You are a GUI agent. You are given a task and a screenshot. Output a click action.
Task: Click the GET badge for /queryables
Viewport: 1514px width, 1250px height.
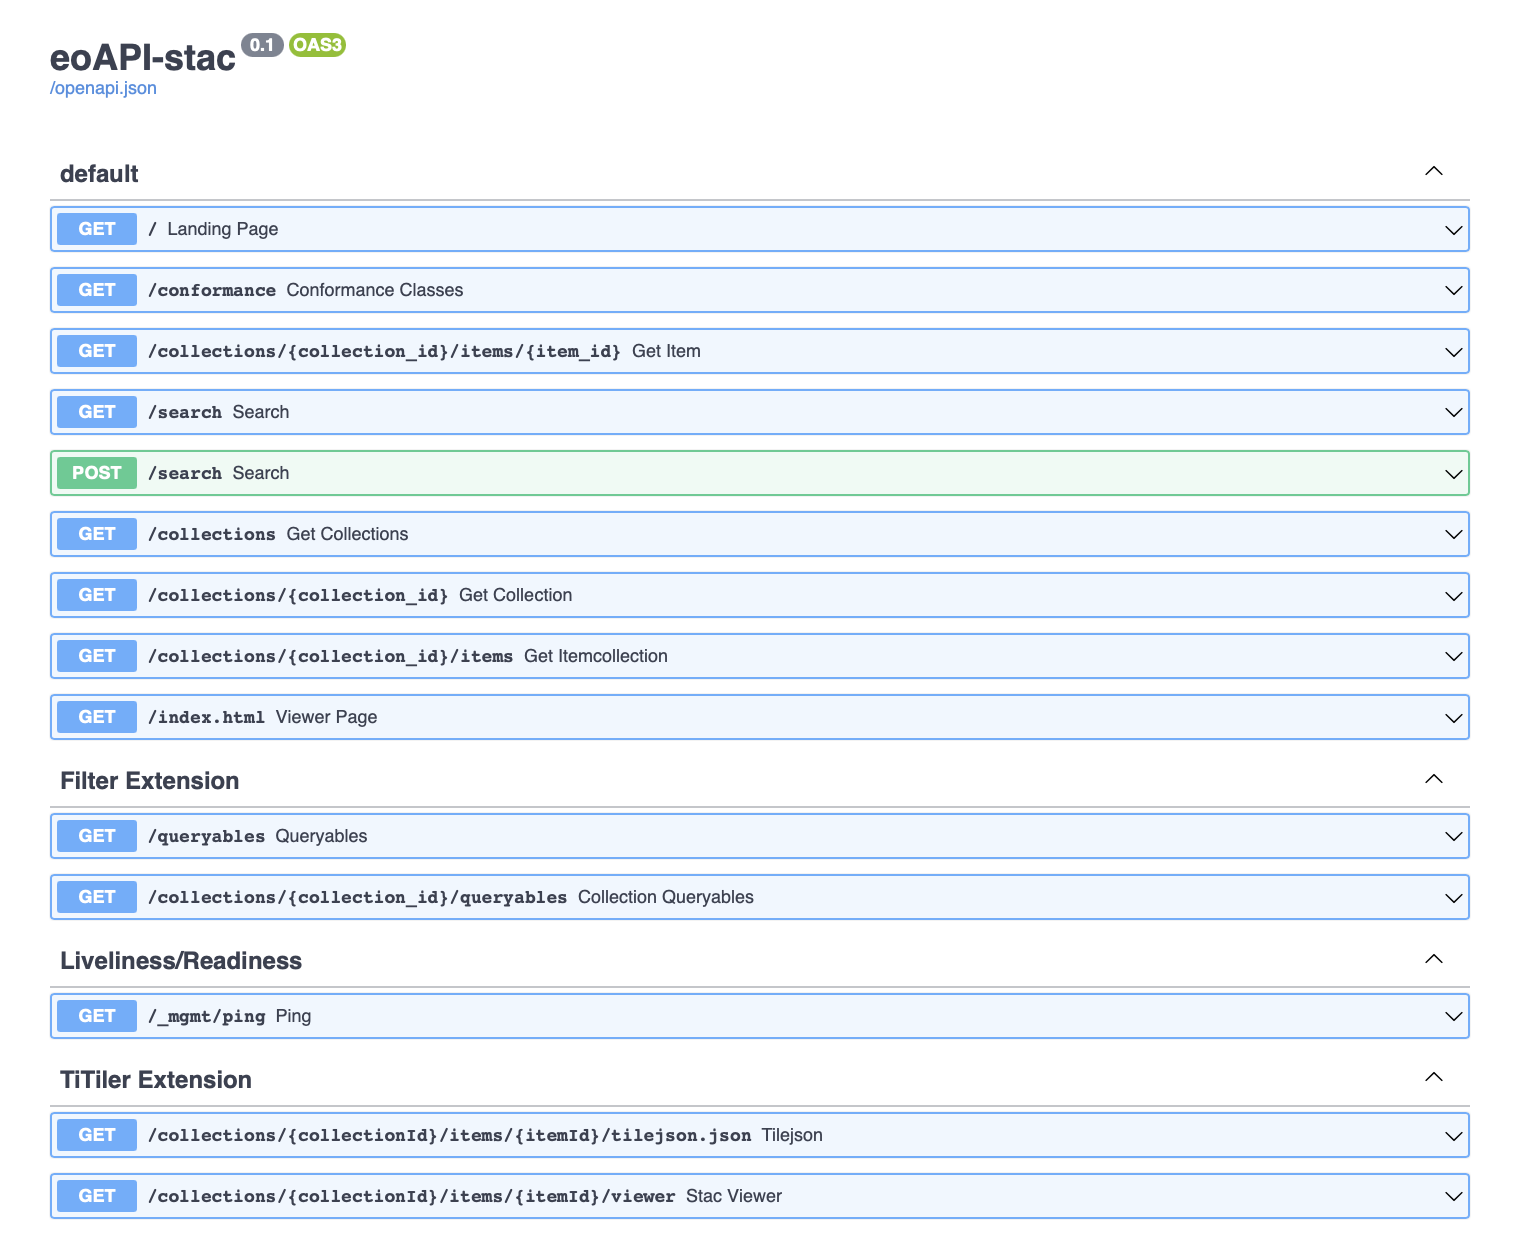tap(97, 836)
